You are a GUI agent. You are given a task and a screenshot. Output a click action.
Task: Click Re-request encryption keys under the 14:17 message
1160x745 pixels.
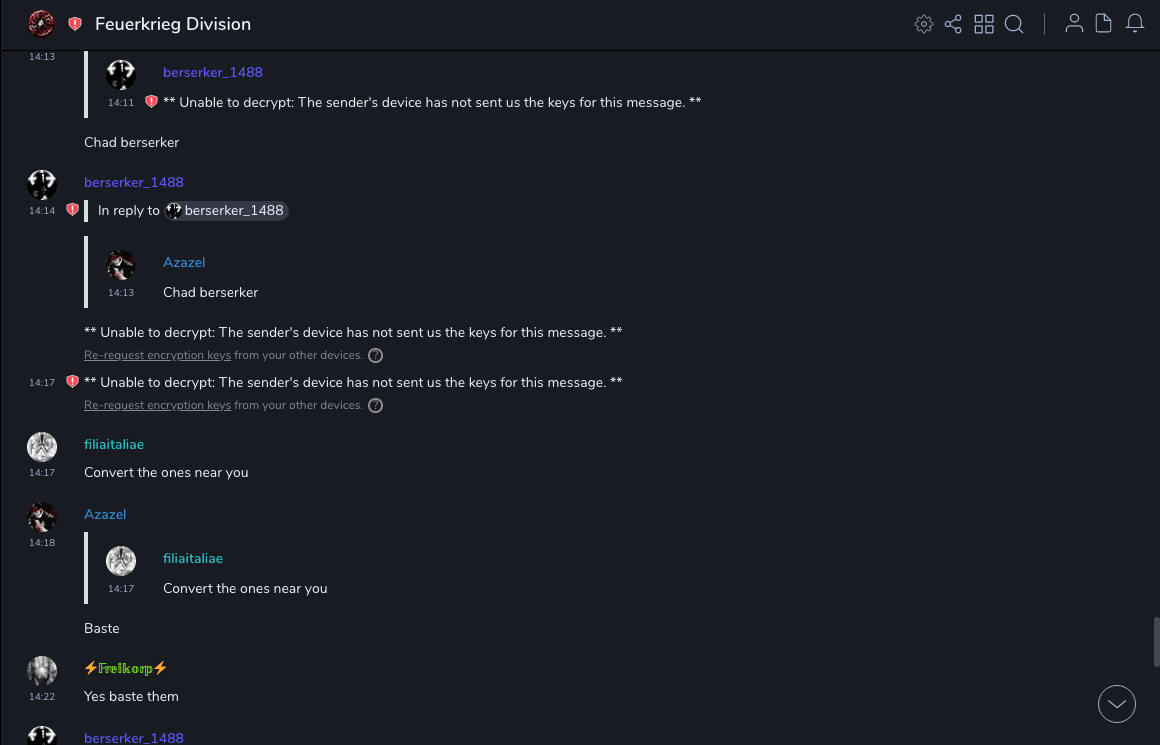click(x=157, y=405)
